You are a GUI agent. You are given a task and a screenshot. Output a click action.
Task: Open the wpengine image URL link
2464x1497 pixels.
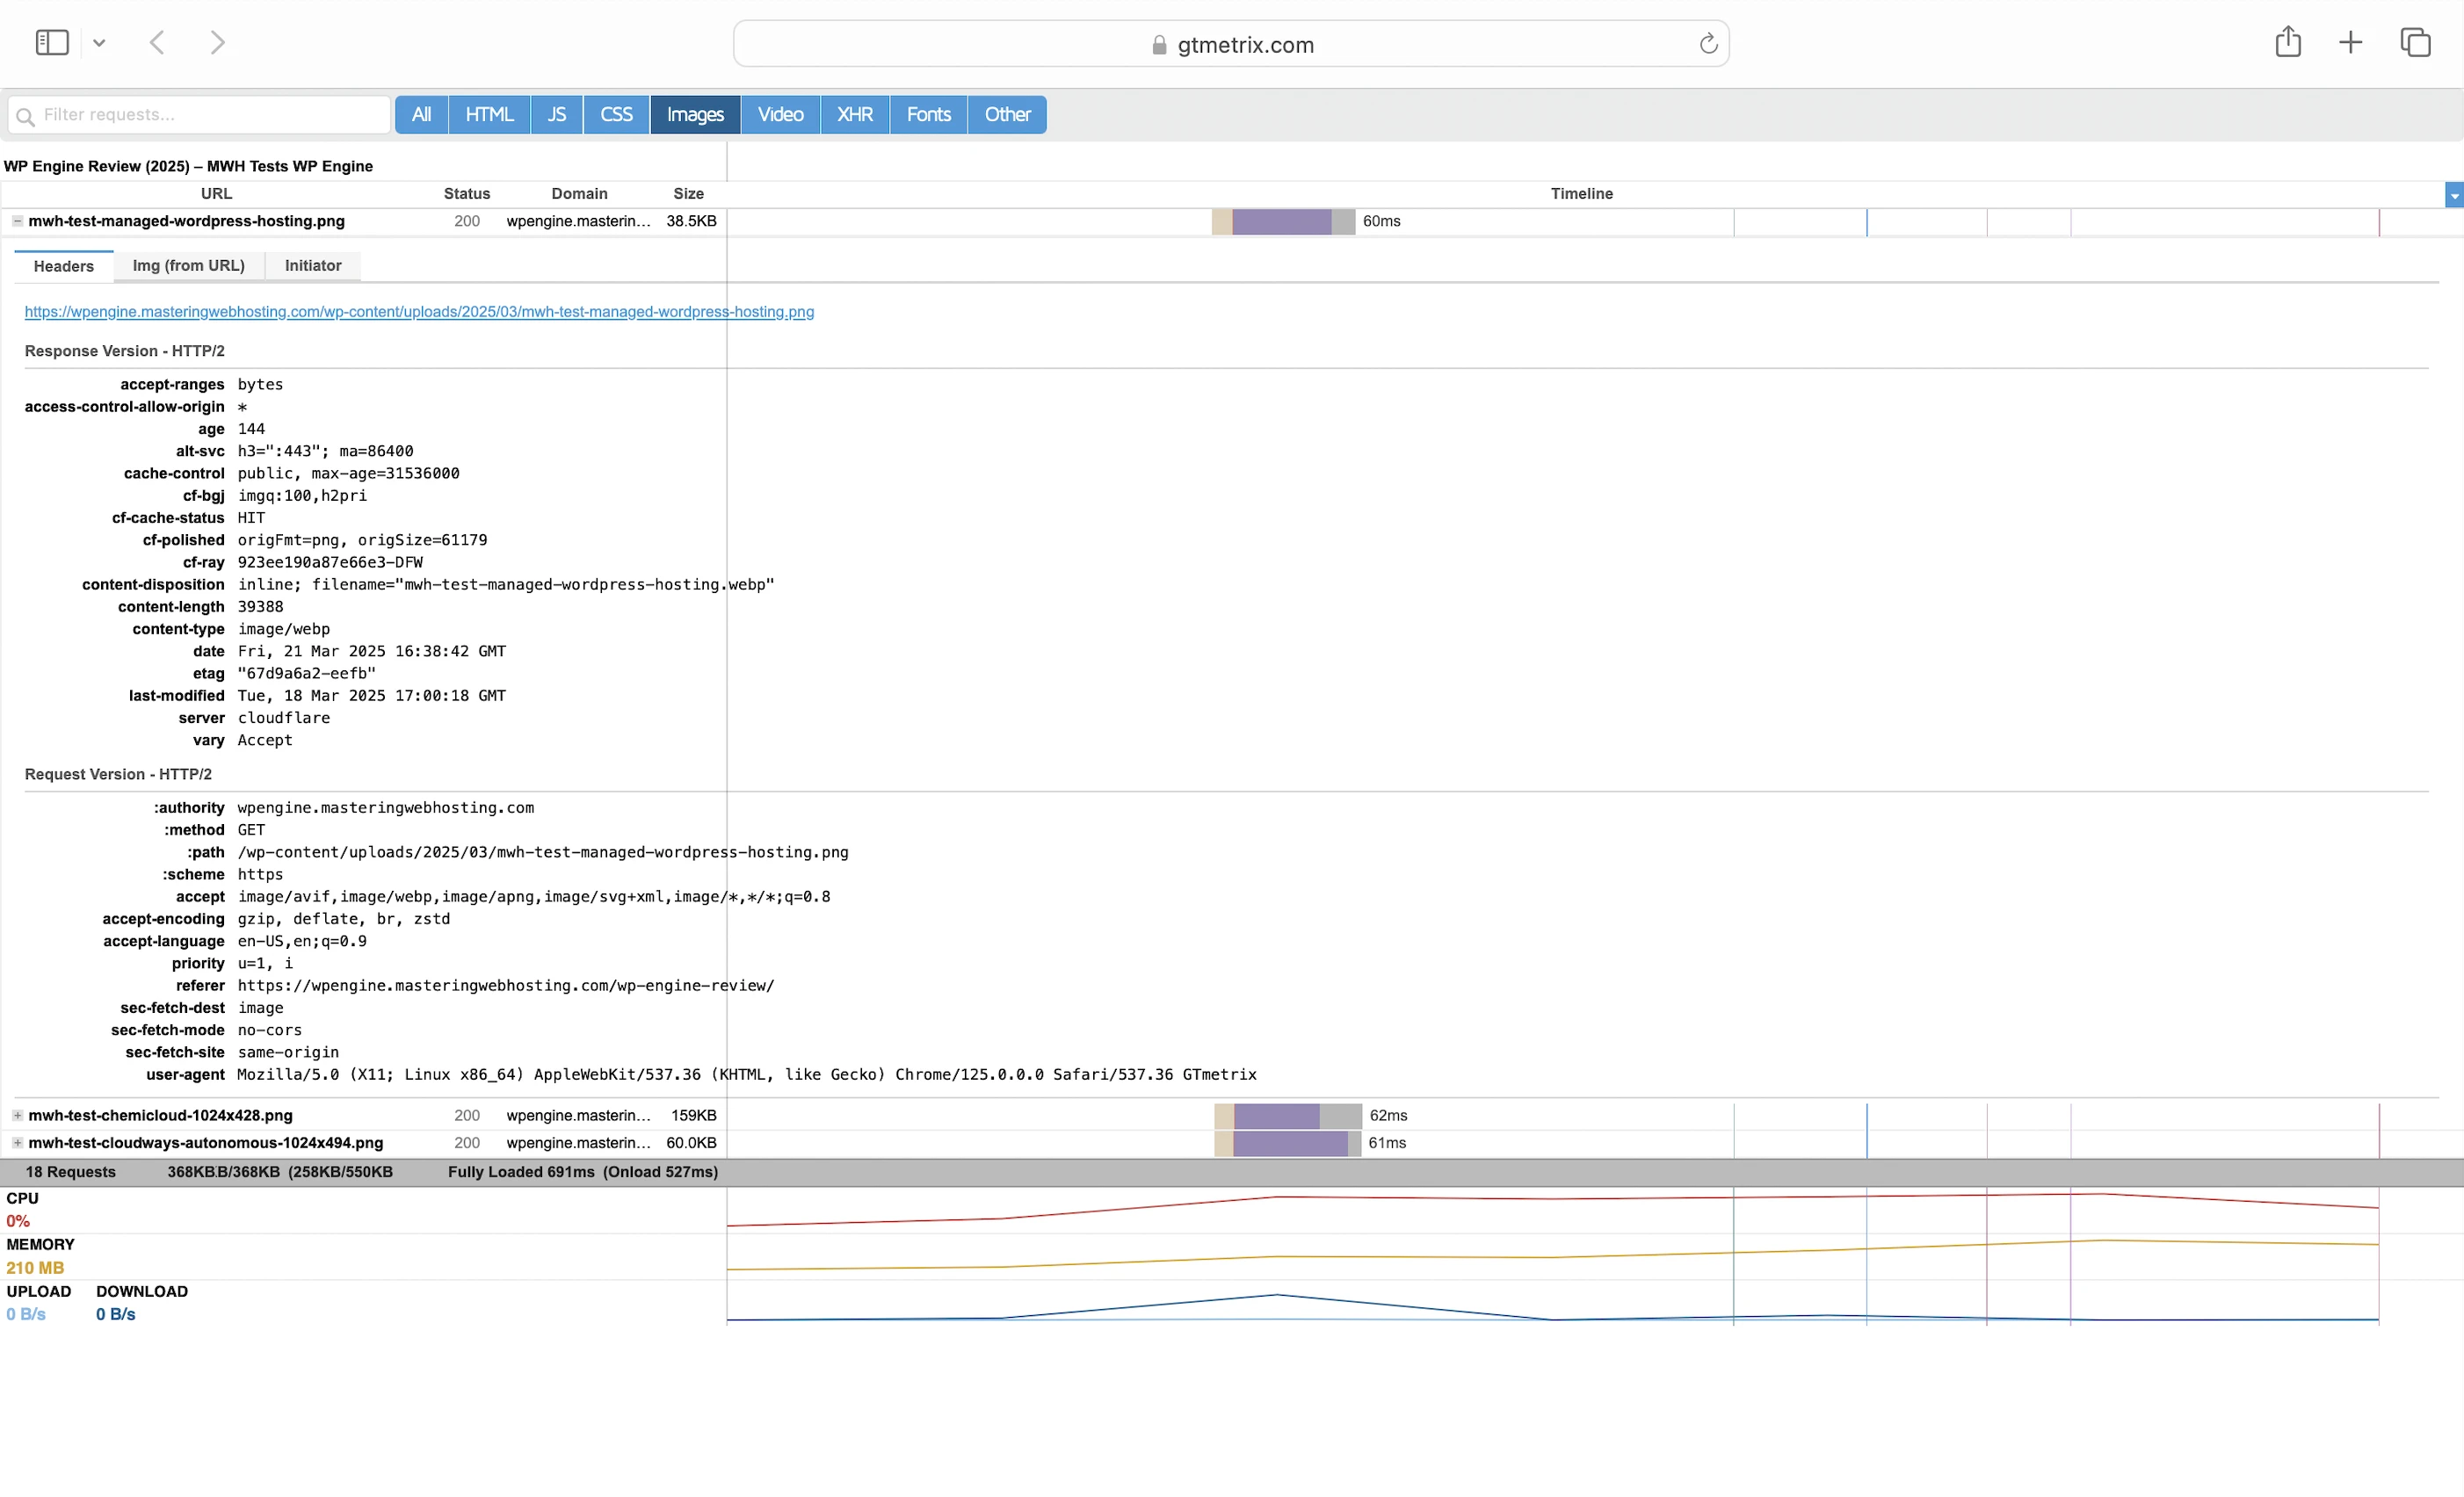click(419, 312)
